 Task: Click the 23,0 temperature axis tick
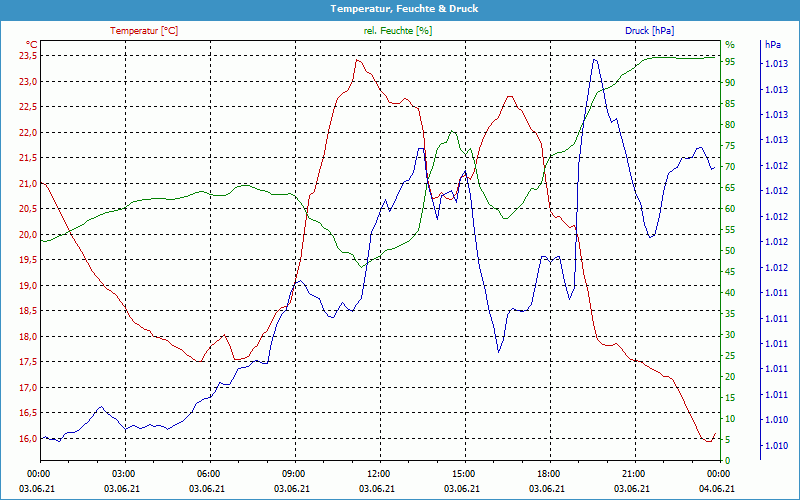point(28,82)
